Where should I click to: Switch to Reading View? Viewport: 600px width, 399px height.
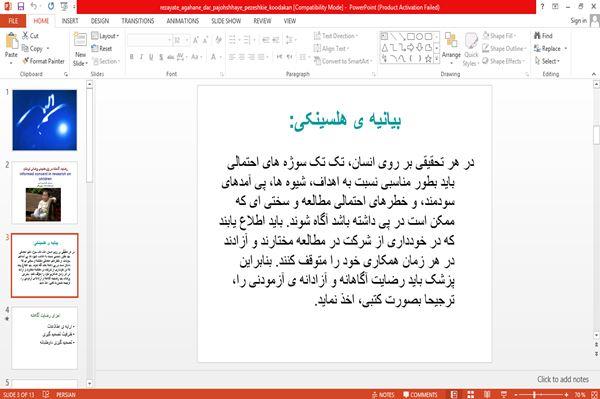point(487,395)
